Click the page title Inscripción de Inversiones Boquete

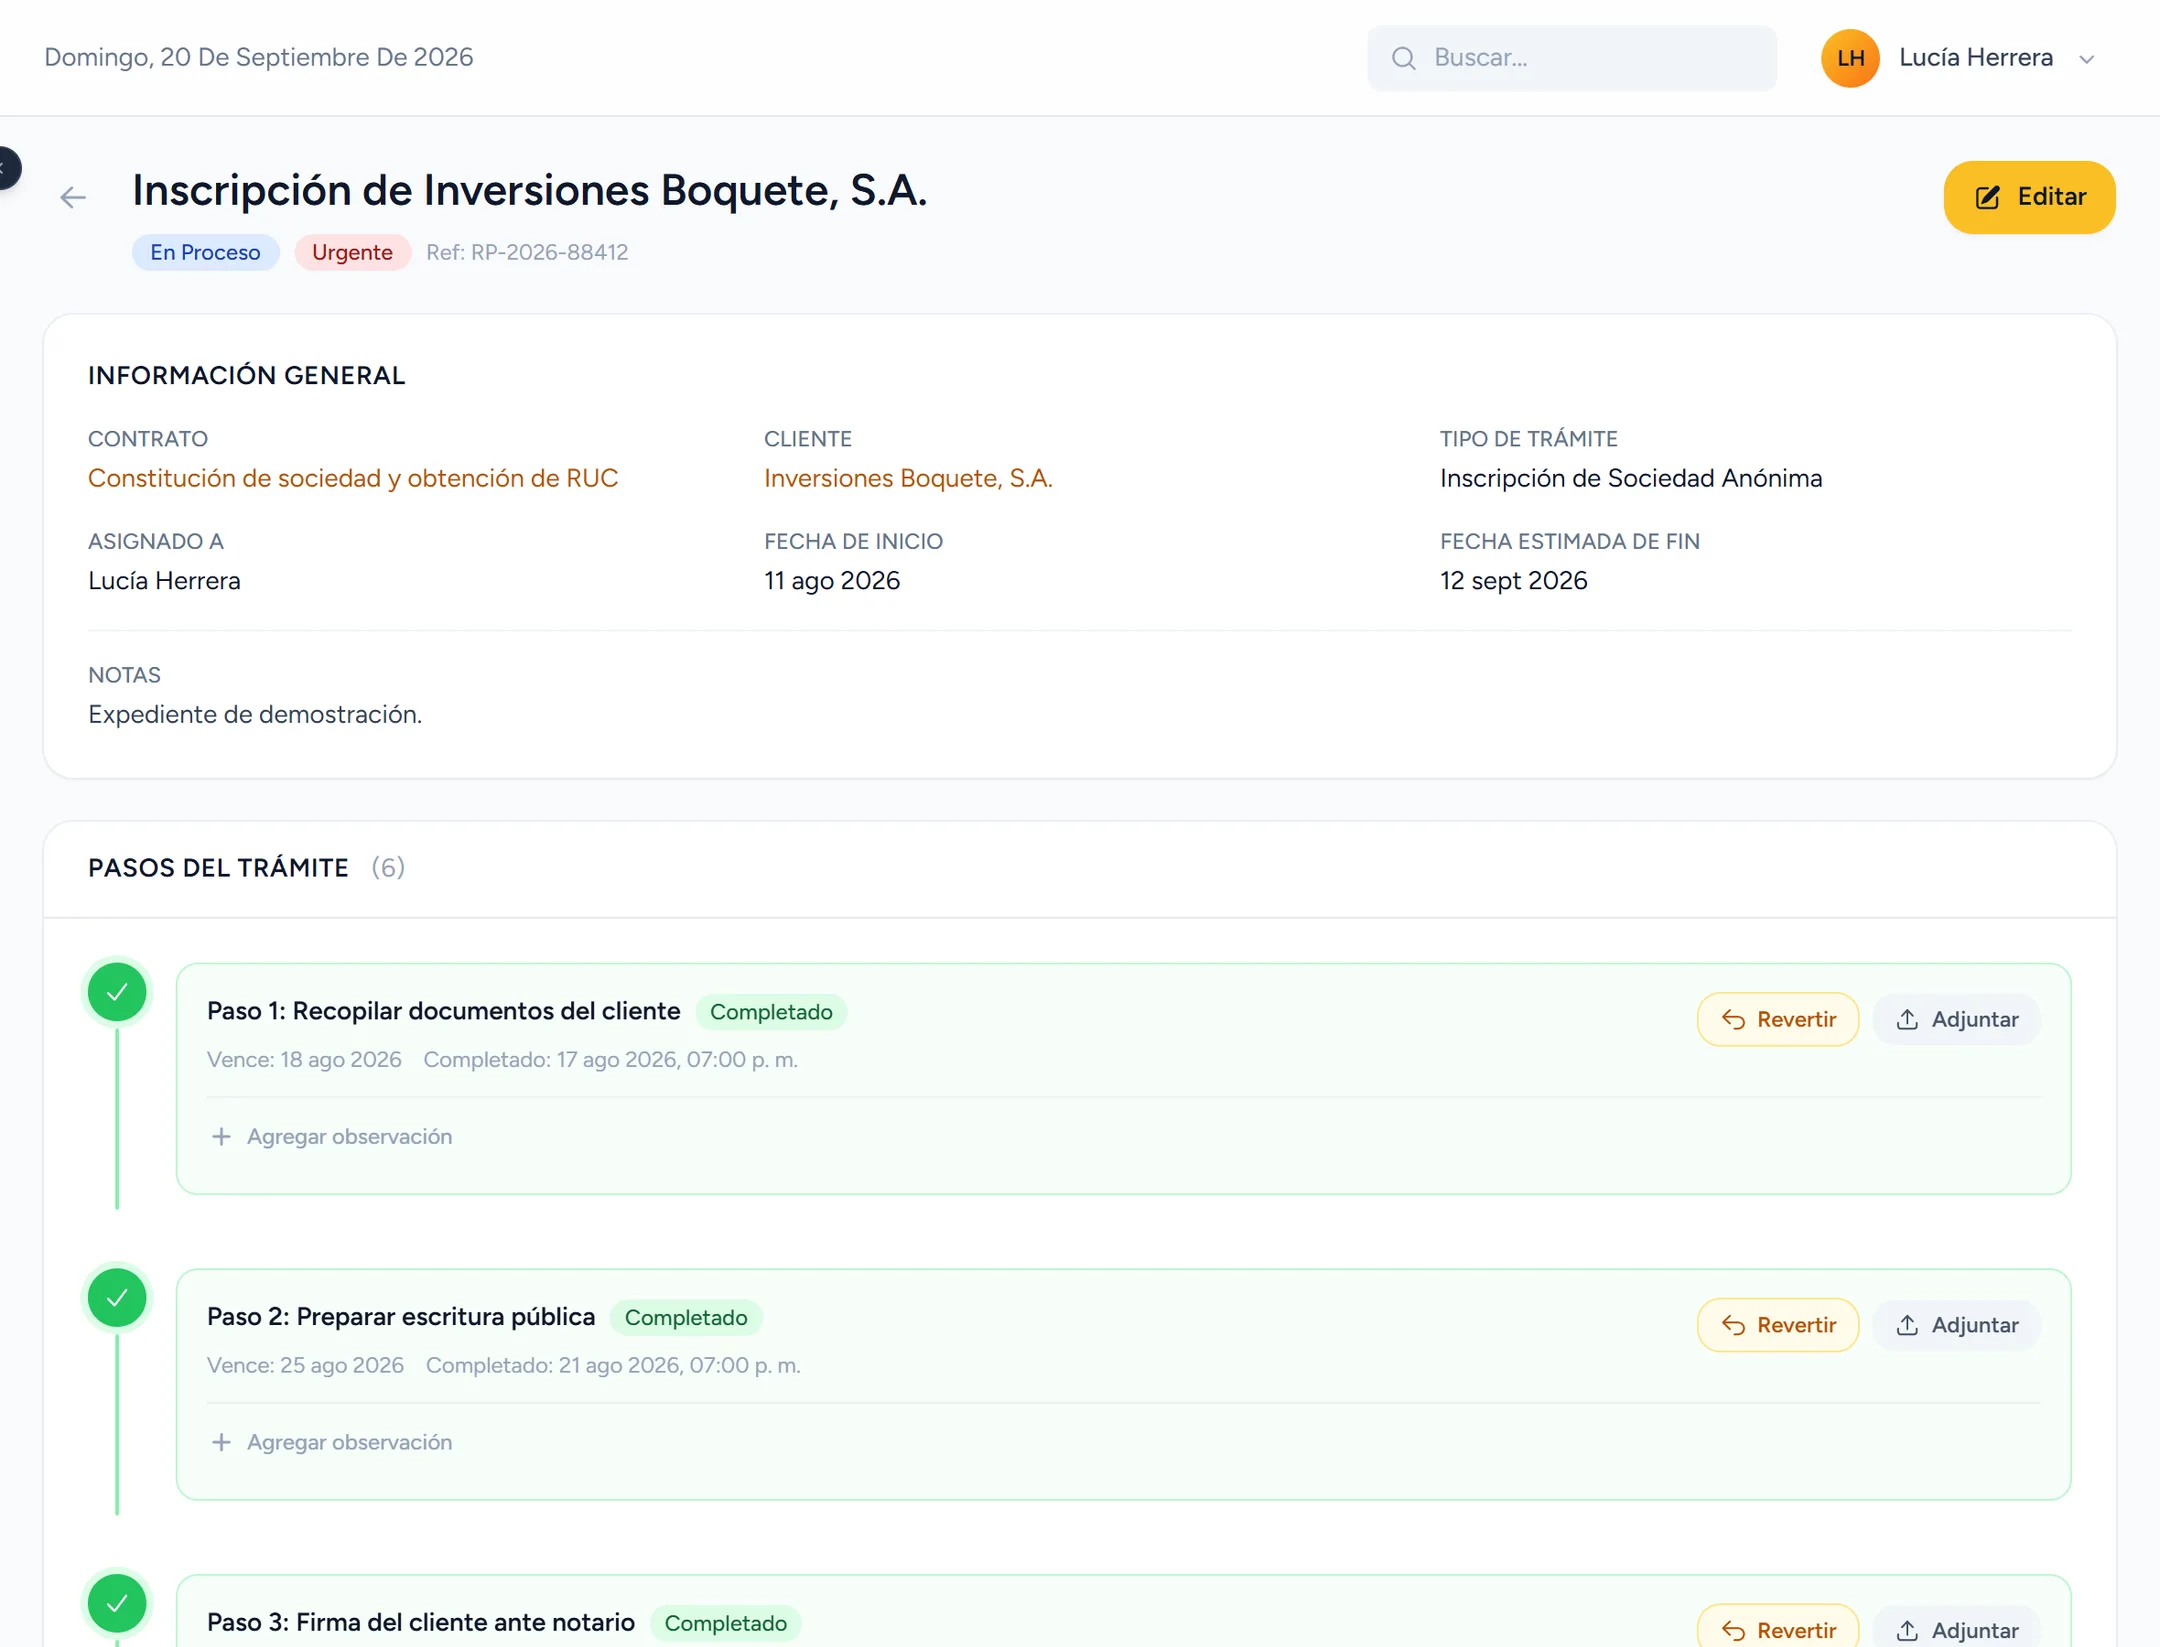[530, 190]
